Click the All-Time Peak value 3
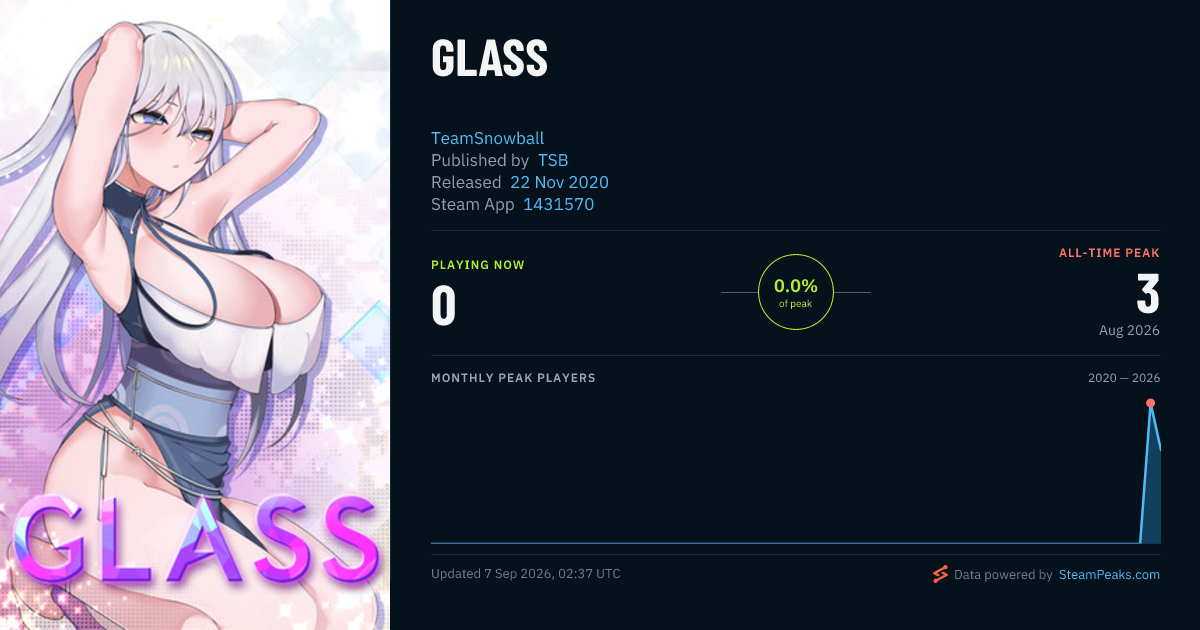The height and width of the screenshot is (630, 1200). coord(1148,293)
